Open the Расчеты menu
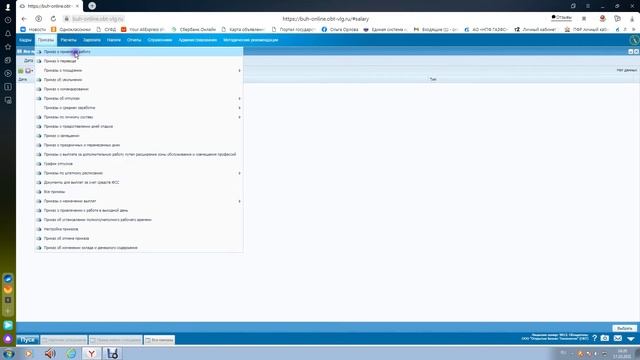The height and width of the screenshot is (360, 640). click(x=69, y=40)
